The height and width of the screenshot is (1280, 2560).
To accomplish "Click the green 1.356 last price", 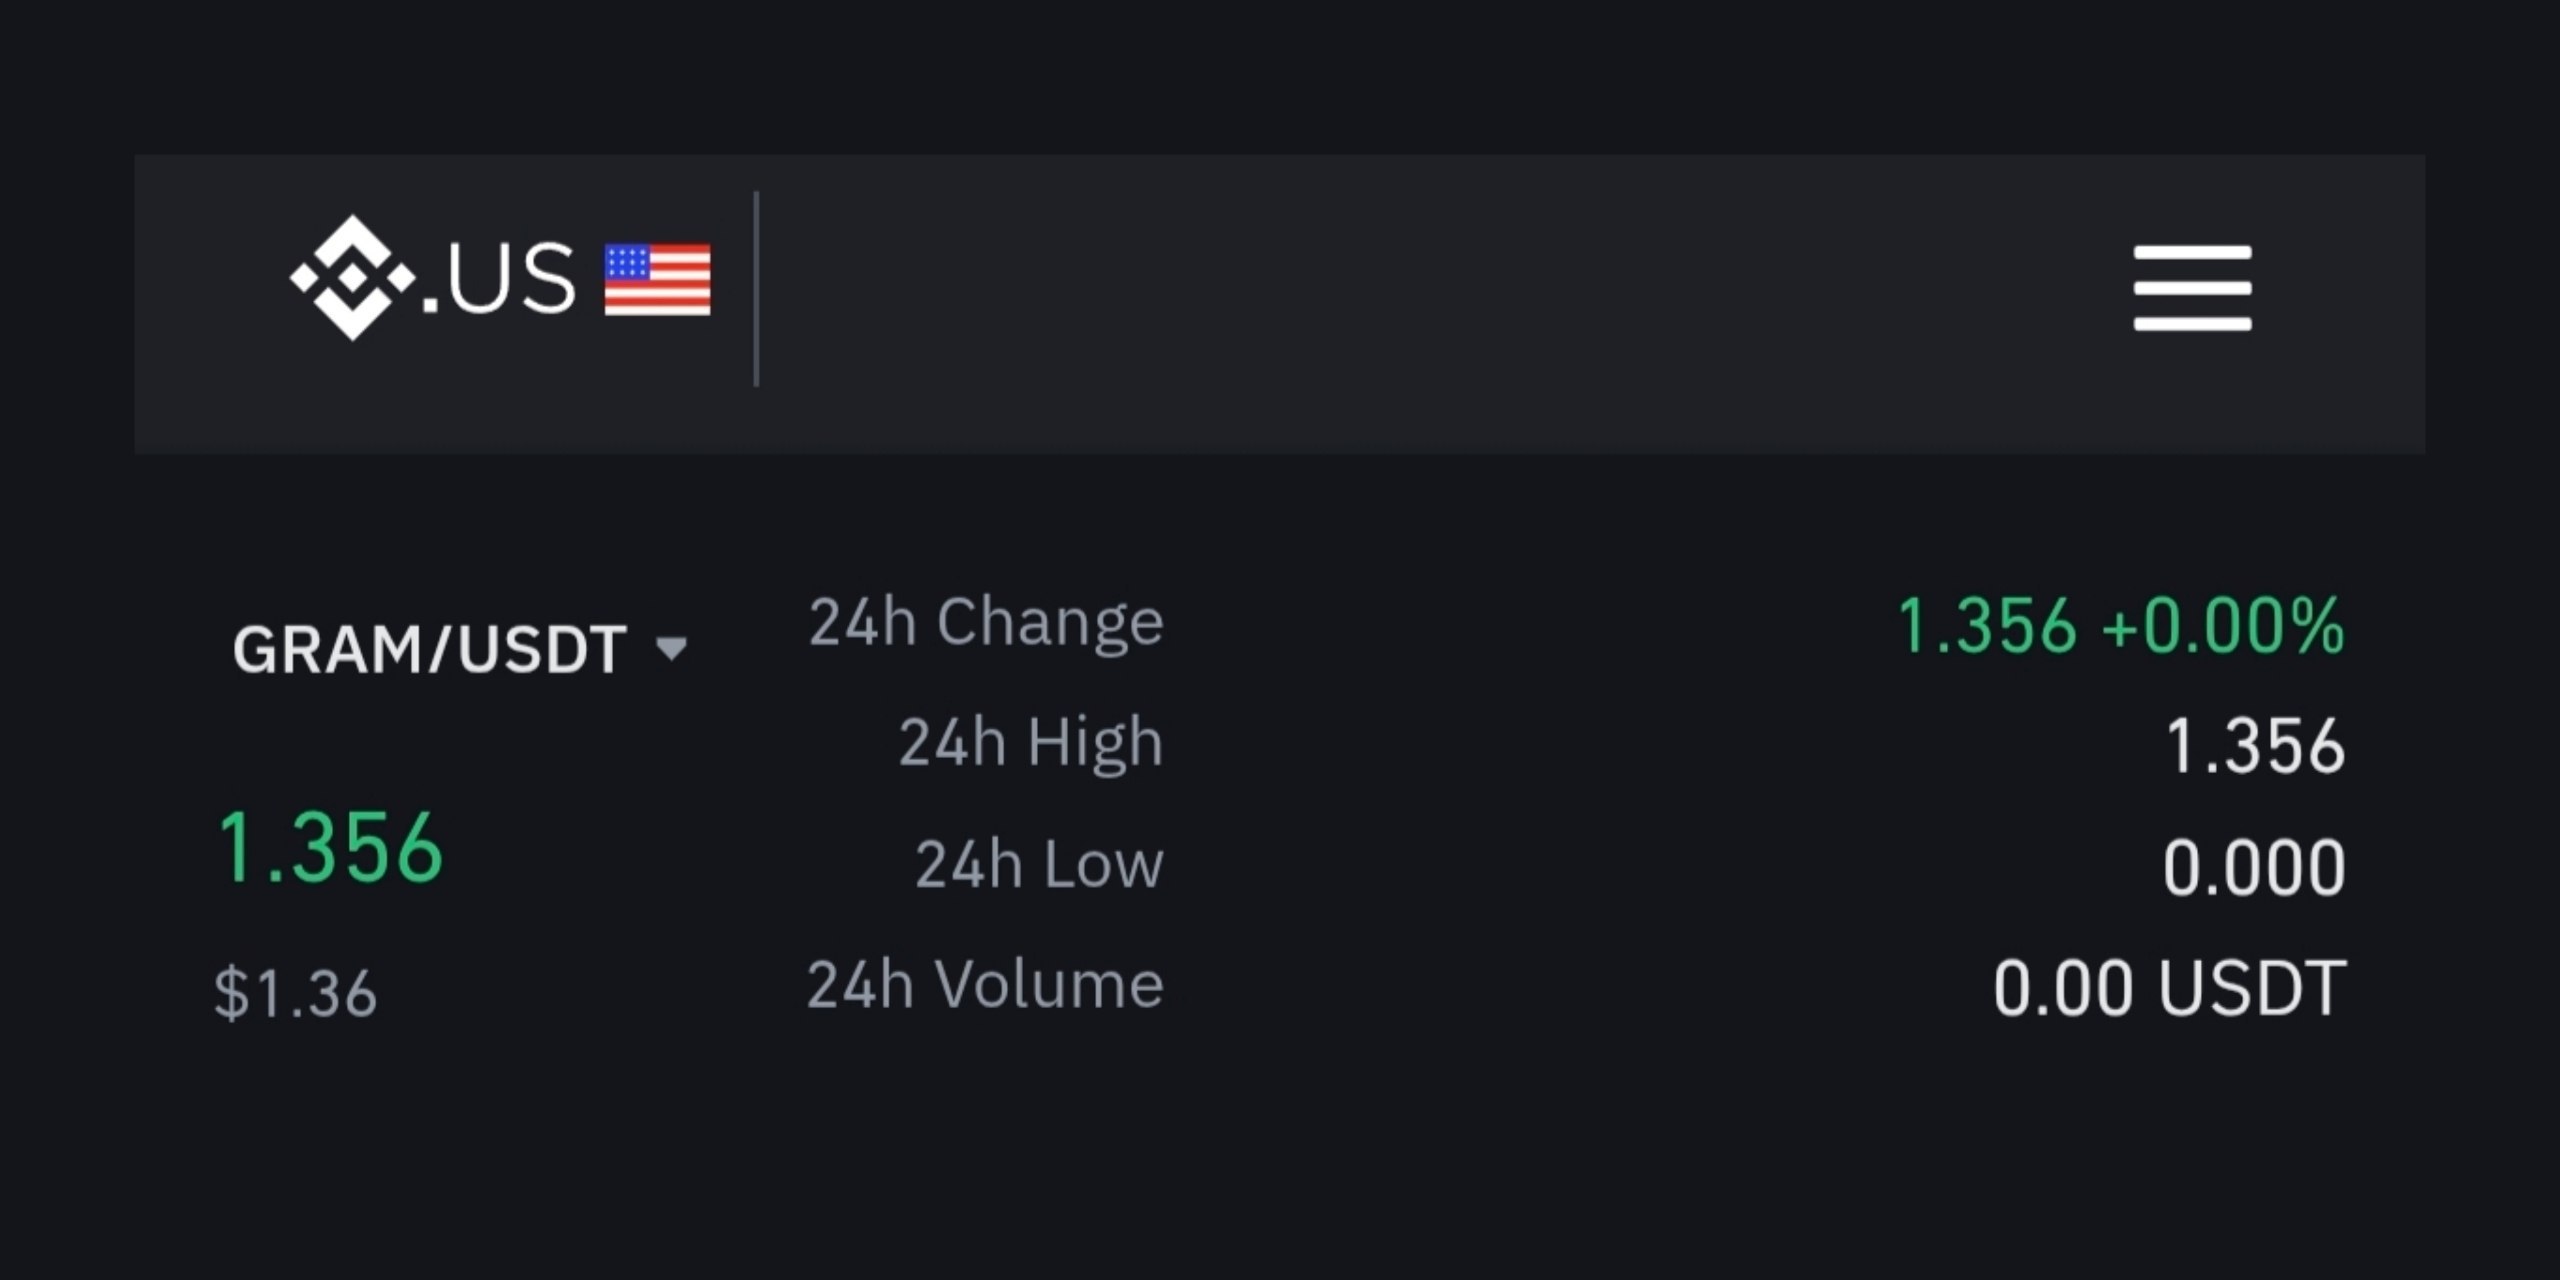I will (x=330, y=848).
